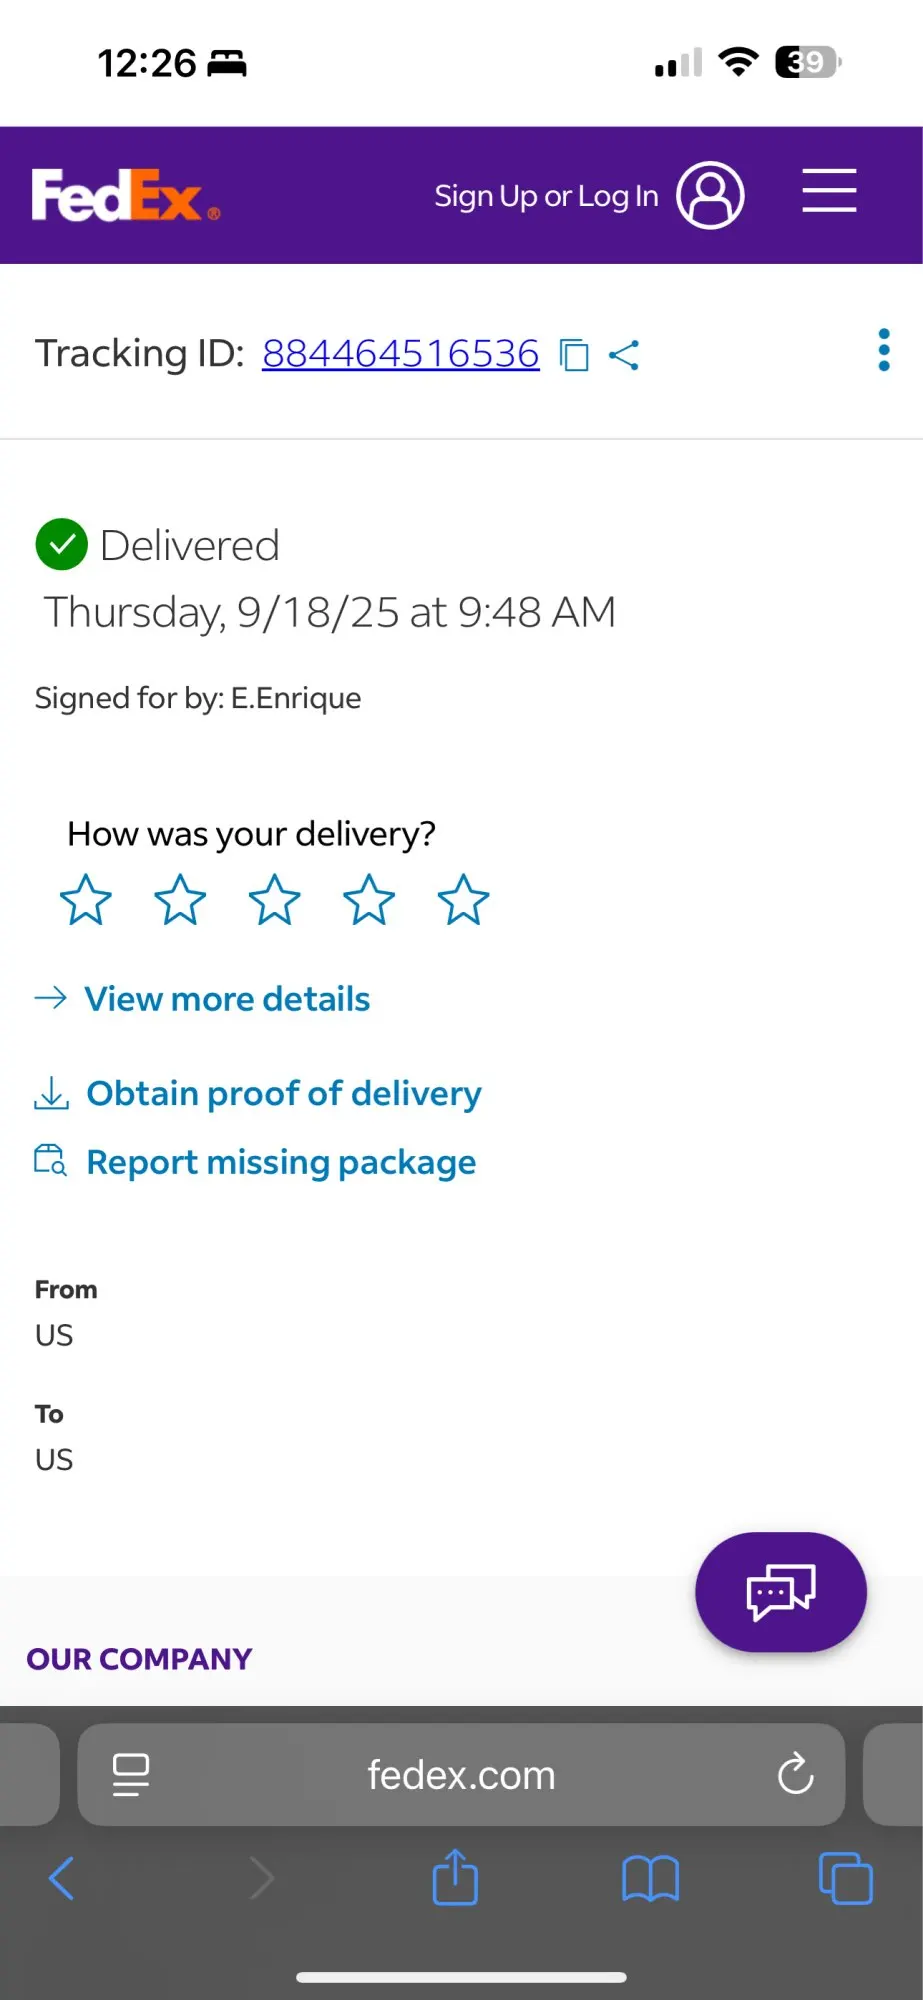Select Report missing package
This screenshot has height=2000, width=923.
tap(281, 1162)
